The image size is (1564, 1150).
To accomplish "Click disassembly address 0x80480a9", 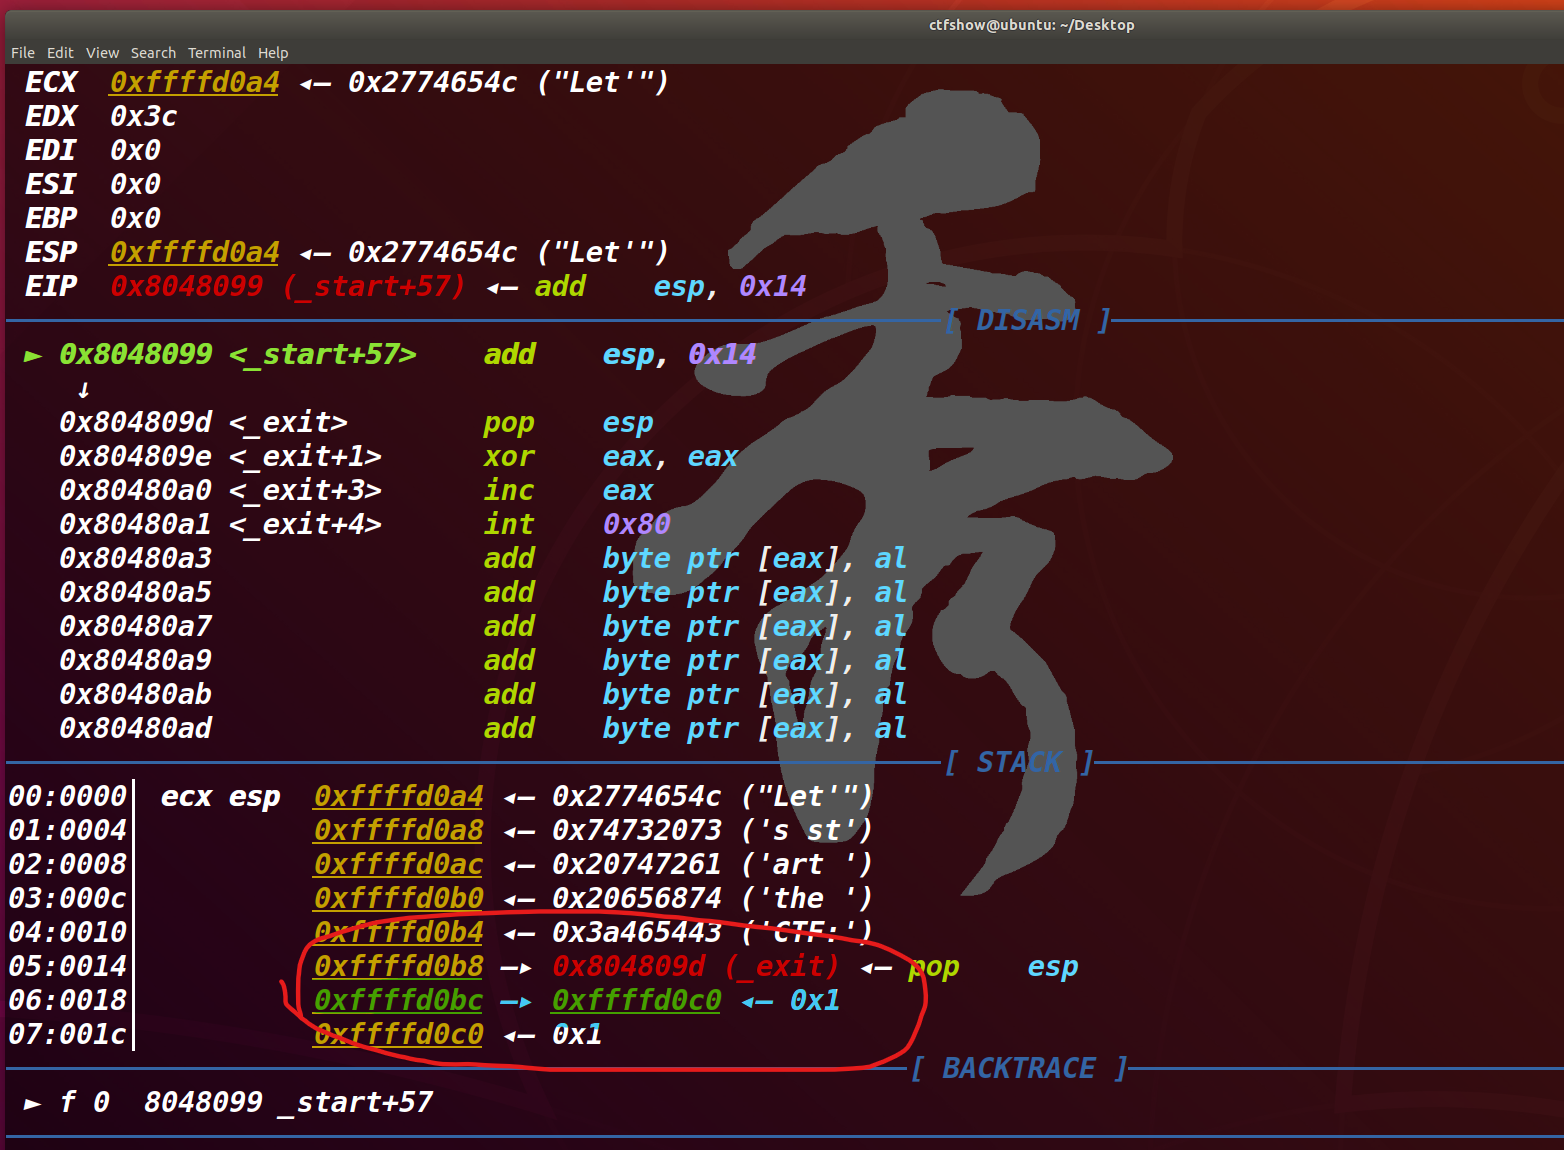I will coord(135,660).
